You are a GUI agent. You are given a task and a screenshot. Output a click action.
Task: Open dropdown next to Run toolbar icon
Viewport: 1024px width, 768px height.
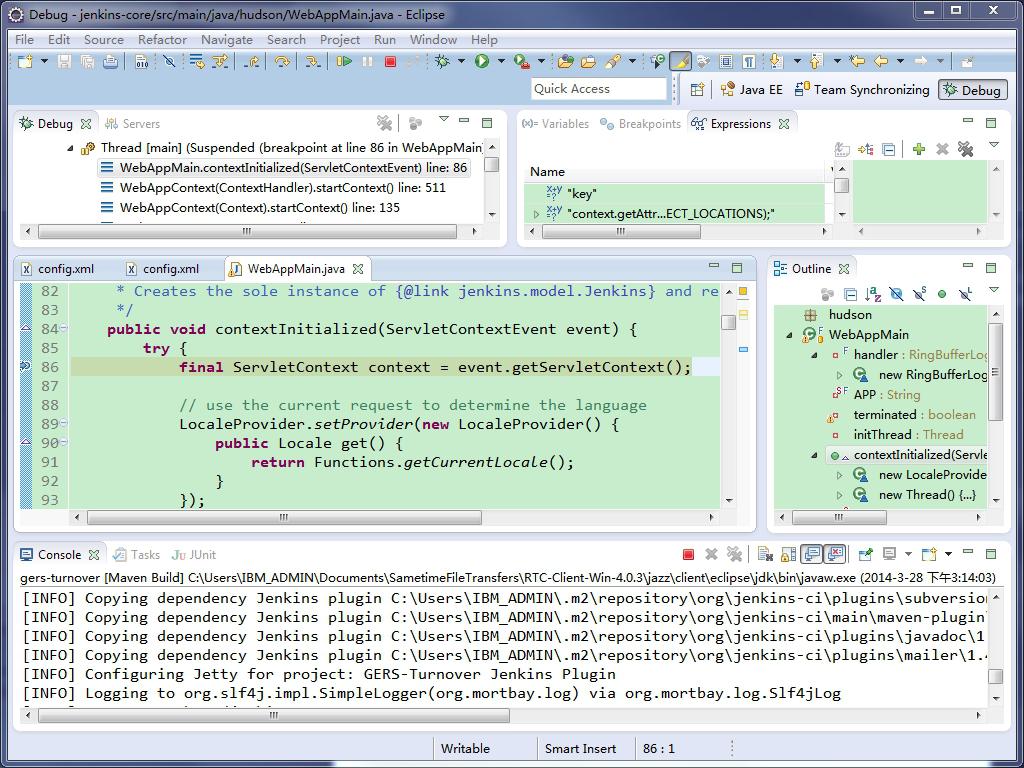coord(501,61)
